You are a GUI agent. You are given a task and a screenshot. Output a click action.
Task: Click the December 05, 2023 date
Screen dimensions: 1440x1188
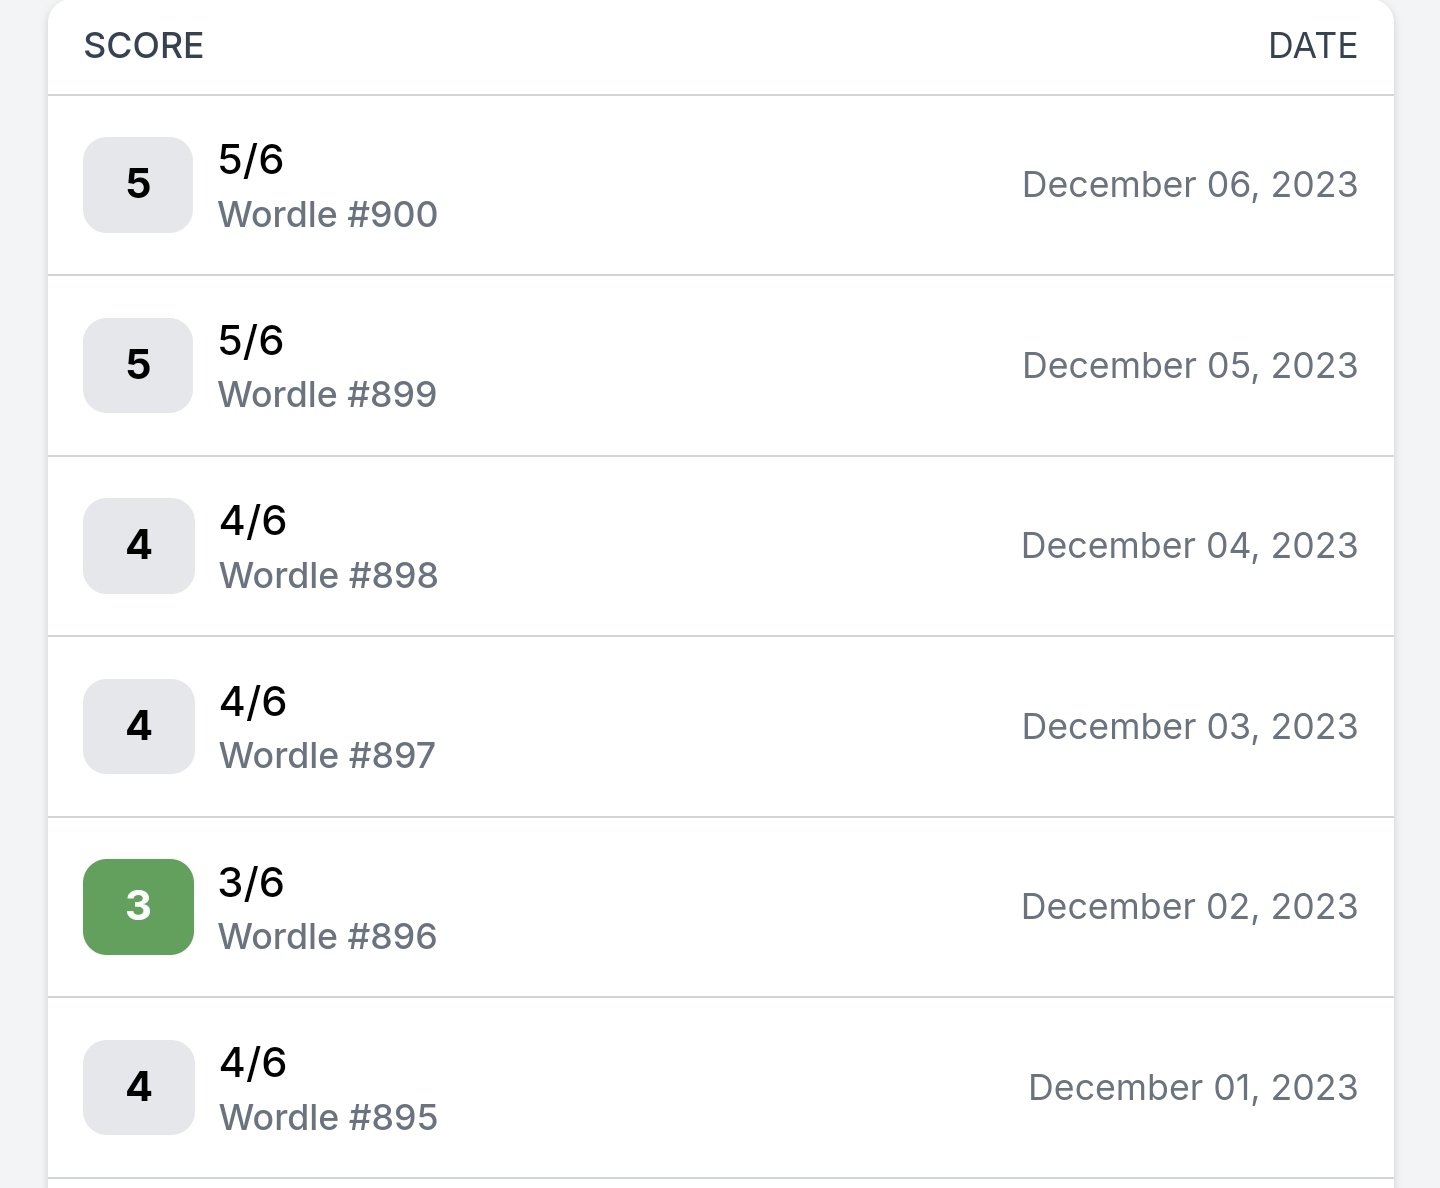pos(1190,365)
